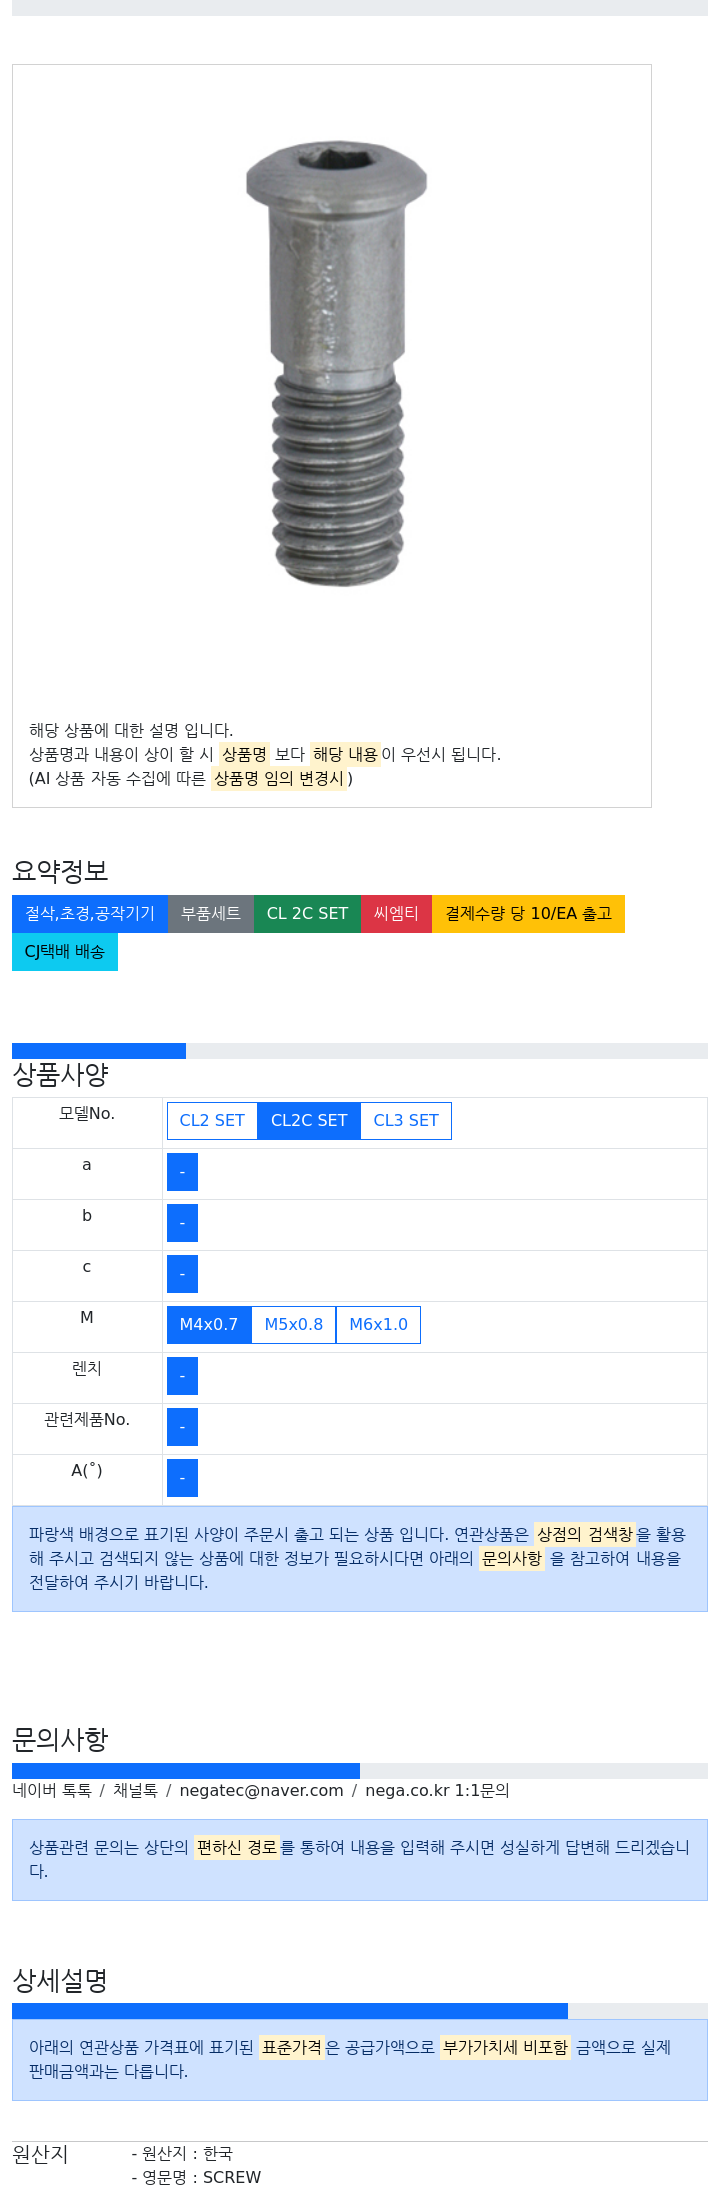This screenshot has height=2190, width=720.
Task: Open the 채널톡 inquiry link
Action: point(135,1789)
